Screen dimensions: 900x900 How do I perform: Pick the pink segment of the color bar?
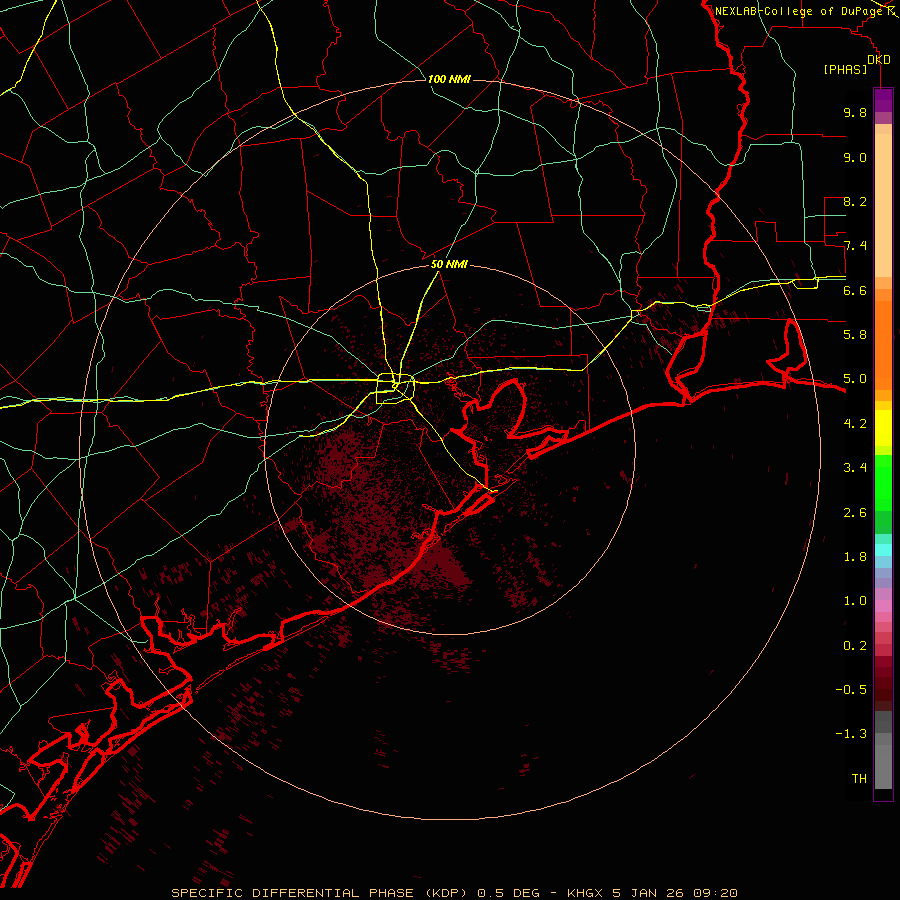tap(883, 606)
